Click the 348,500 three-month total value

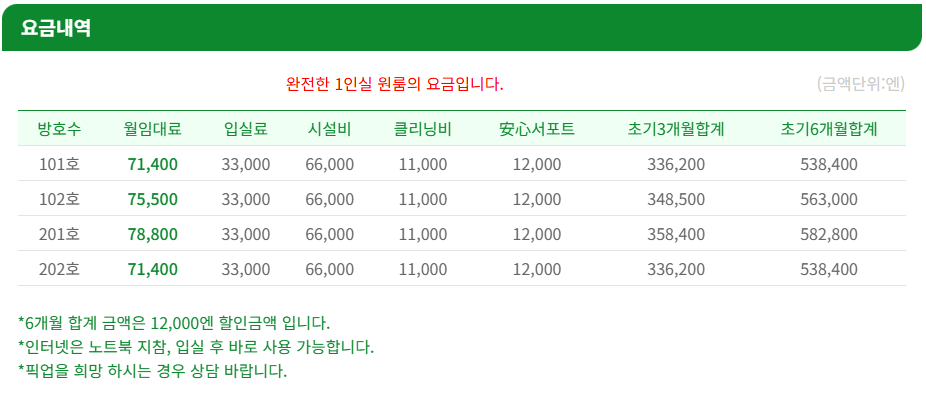tap(676, 199)
